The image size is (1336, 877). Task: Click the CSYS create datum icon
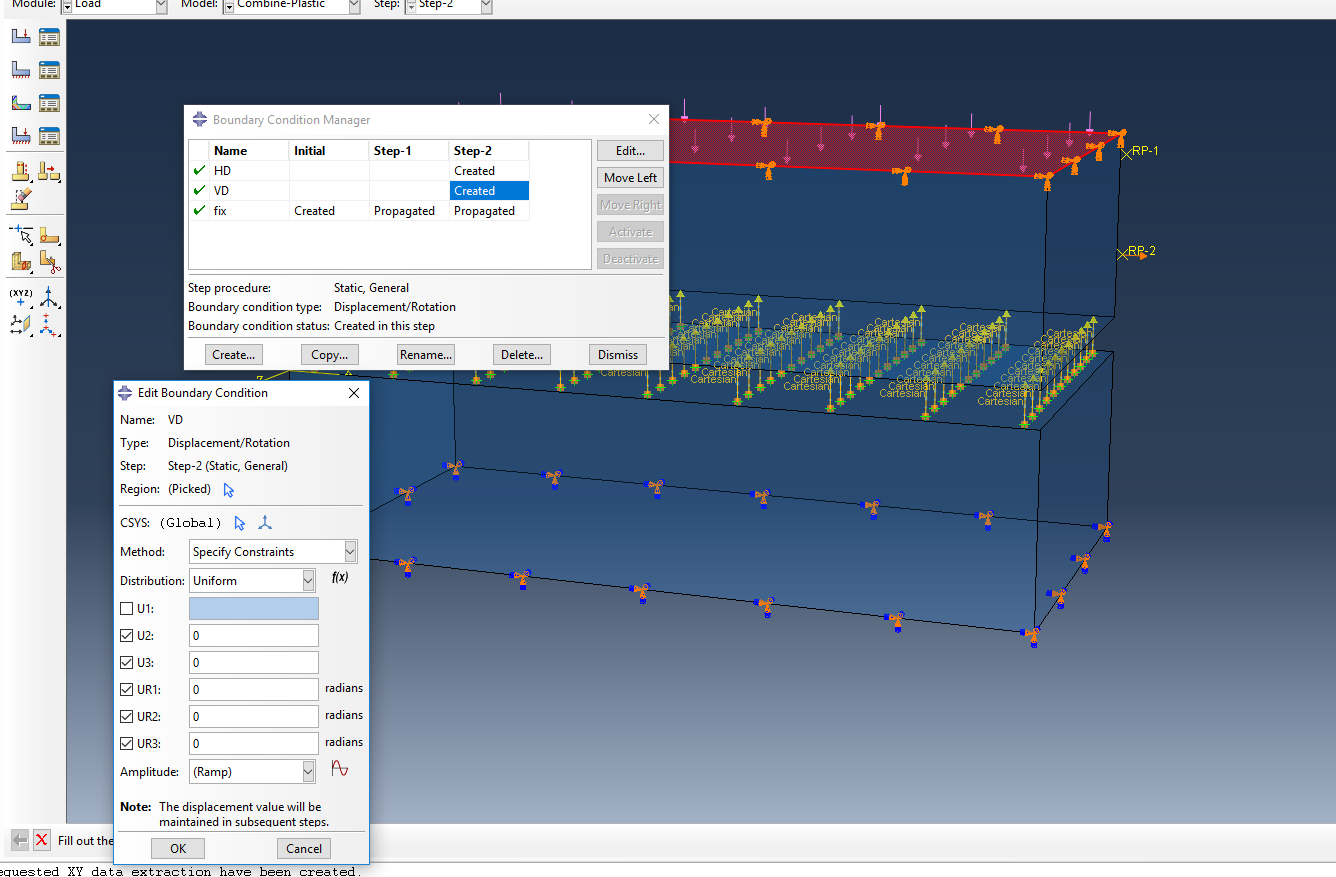click(265, 523)
